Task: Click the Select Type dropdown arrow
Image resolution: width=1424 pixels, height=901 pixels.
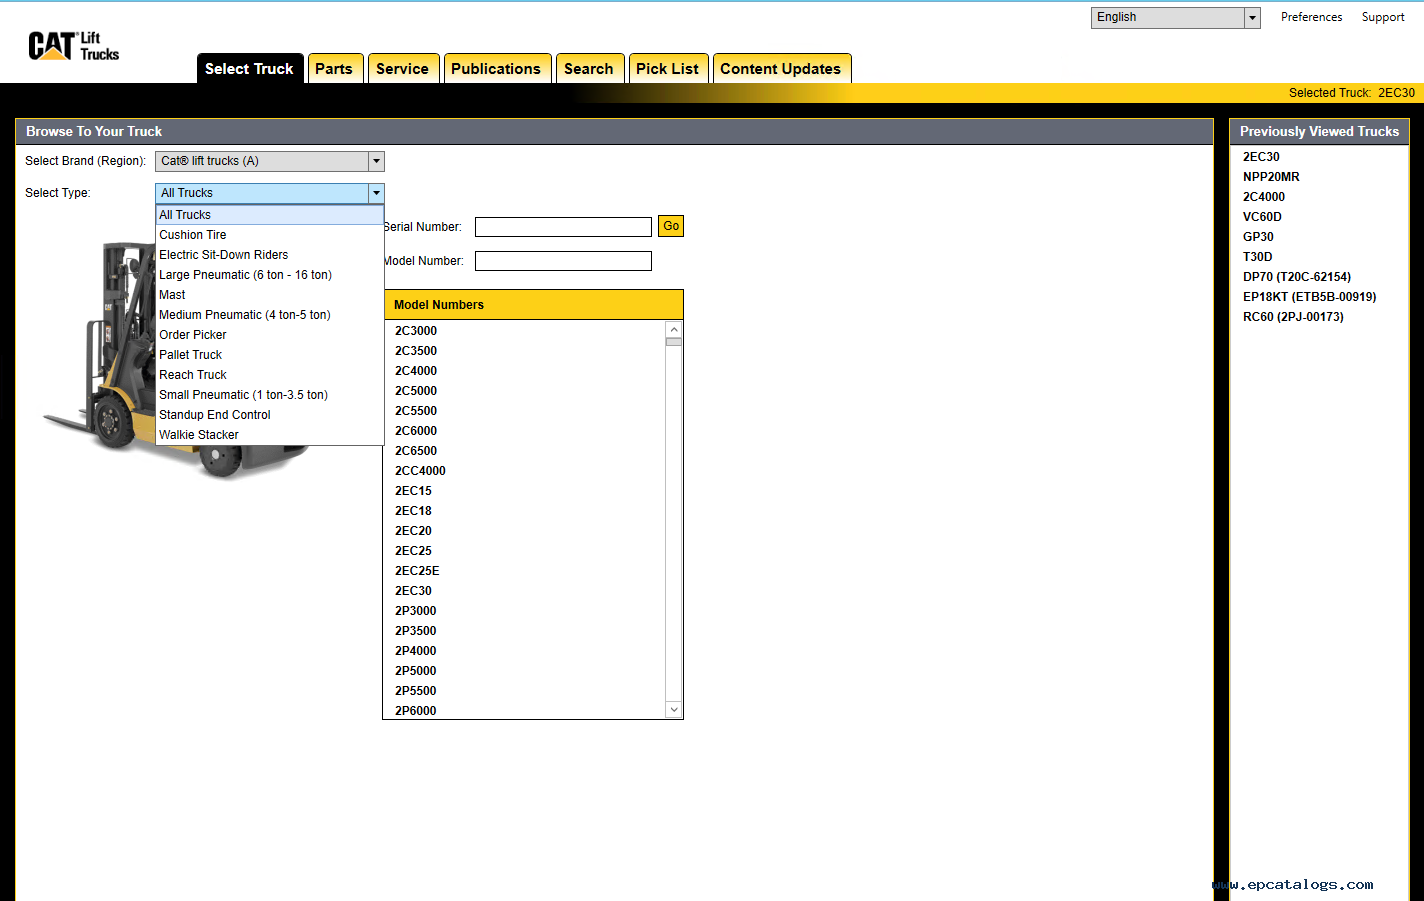Action: pyautogui.click(x=377, y=193)
